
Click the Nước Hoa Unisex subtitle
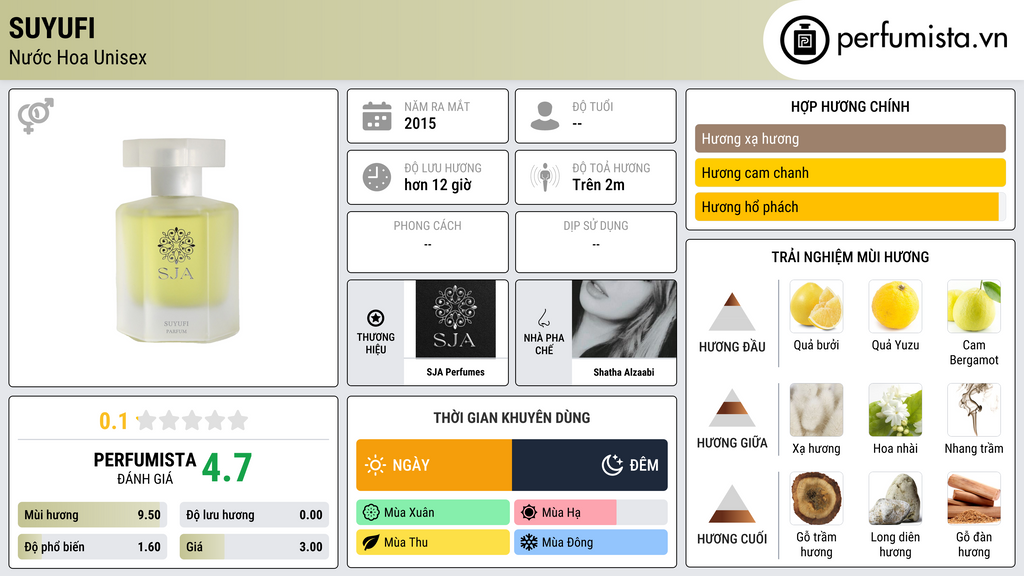[x=78, y=57]
